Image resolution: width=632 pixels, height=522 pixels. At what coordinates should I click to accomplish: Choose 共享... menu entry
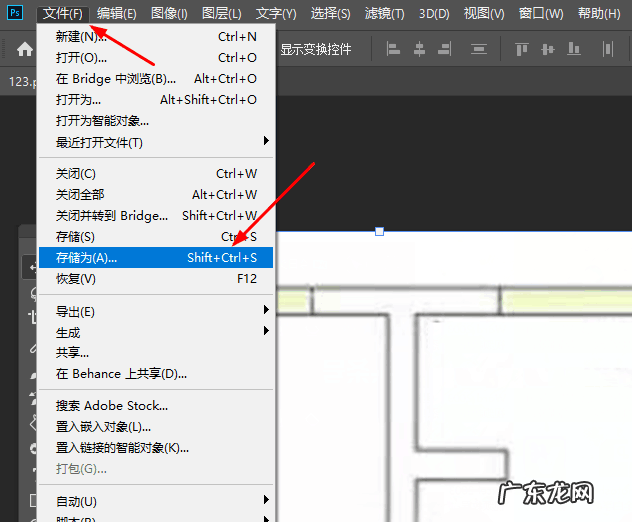[x=156, y=353]
